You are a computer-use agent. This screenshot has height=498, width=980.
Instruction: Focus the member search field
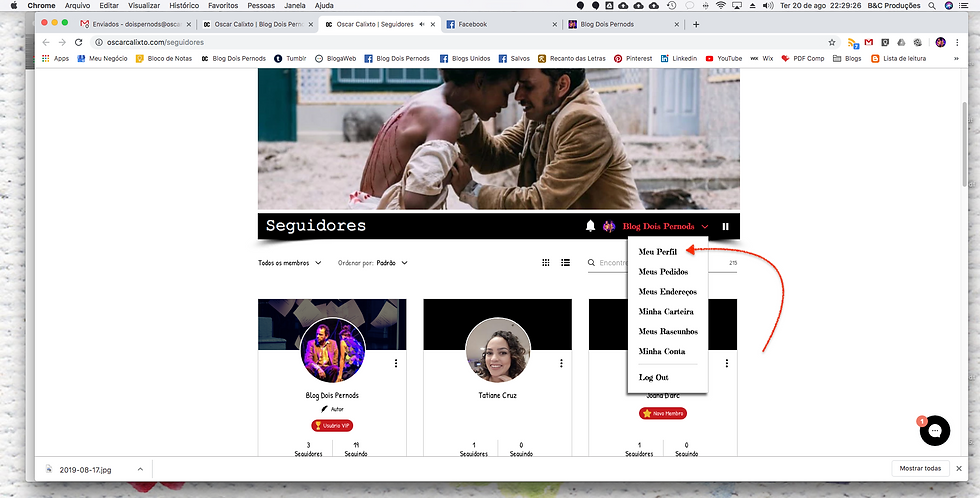tap(662, 263)
